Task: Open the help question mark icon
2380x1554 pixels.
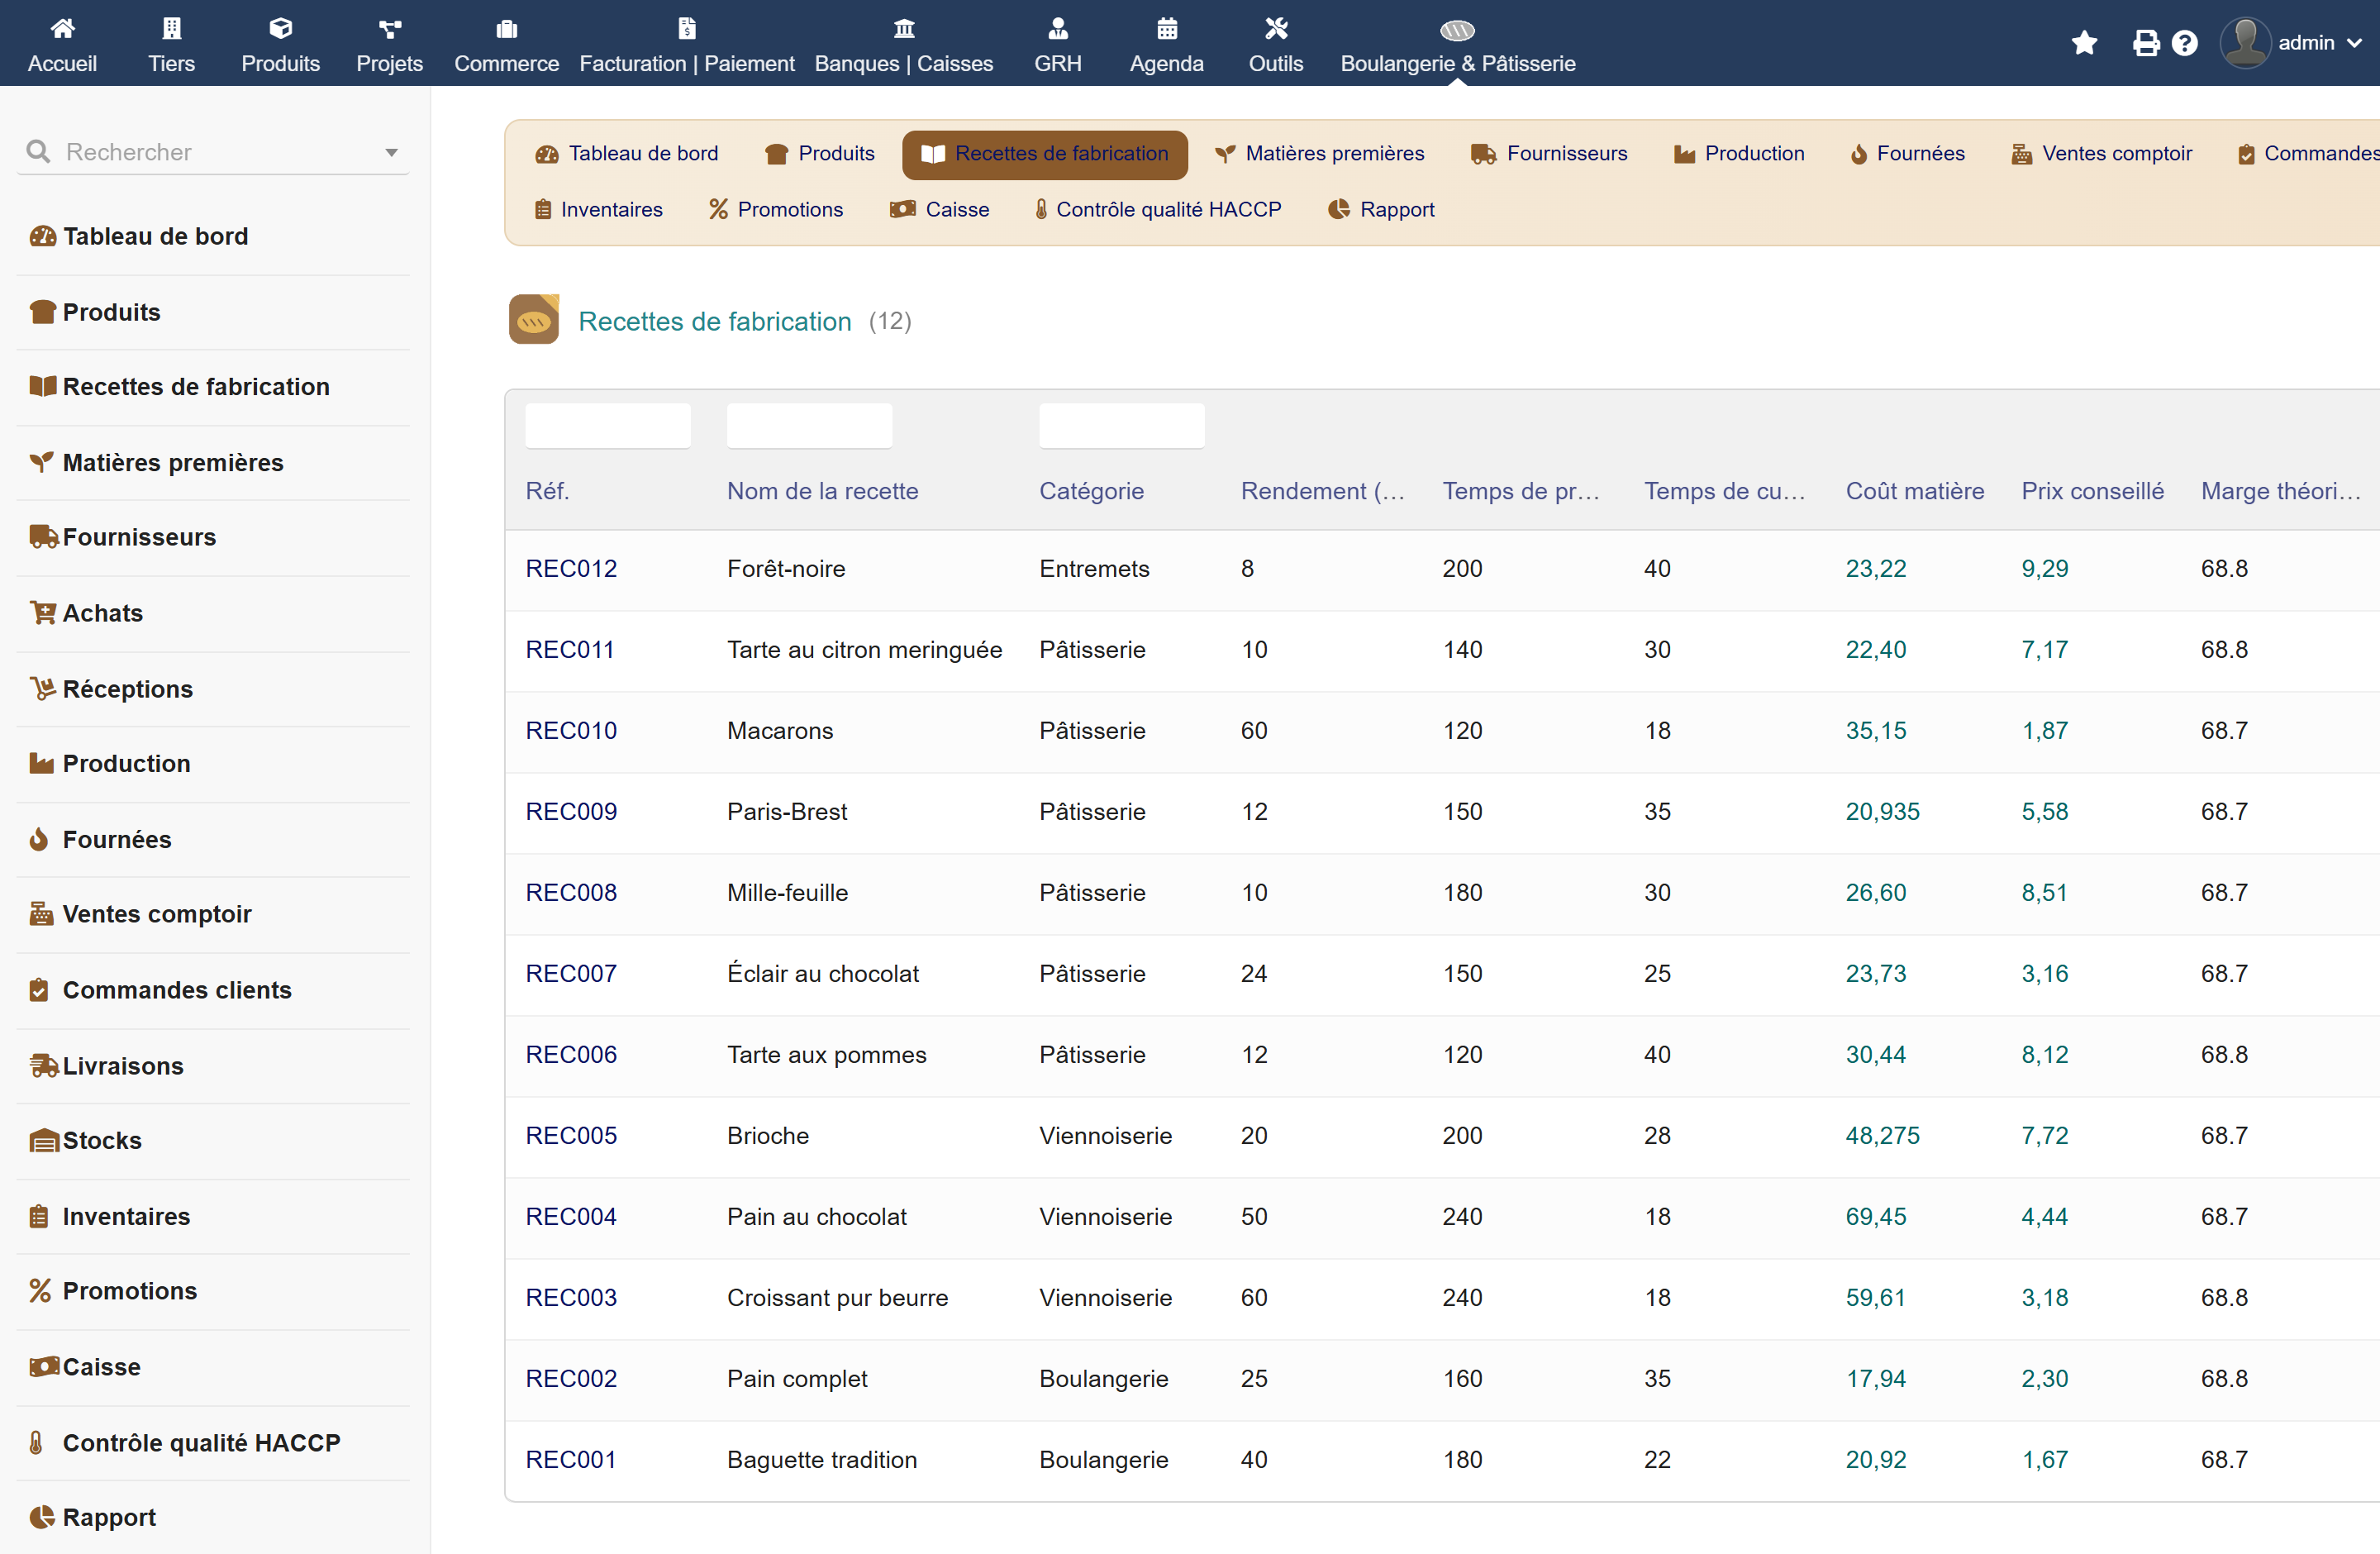Action: click(2185, 43)
